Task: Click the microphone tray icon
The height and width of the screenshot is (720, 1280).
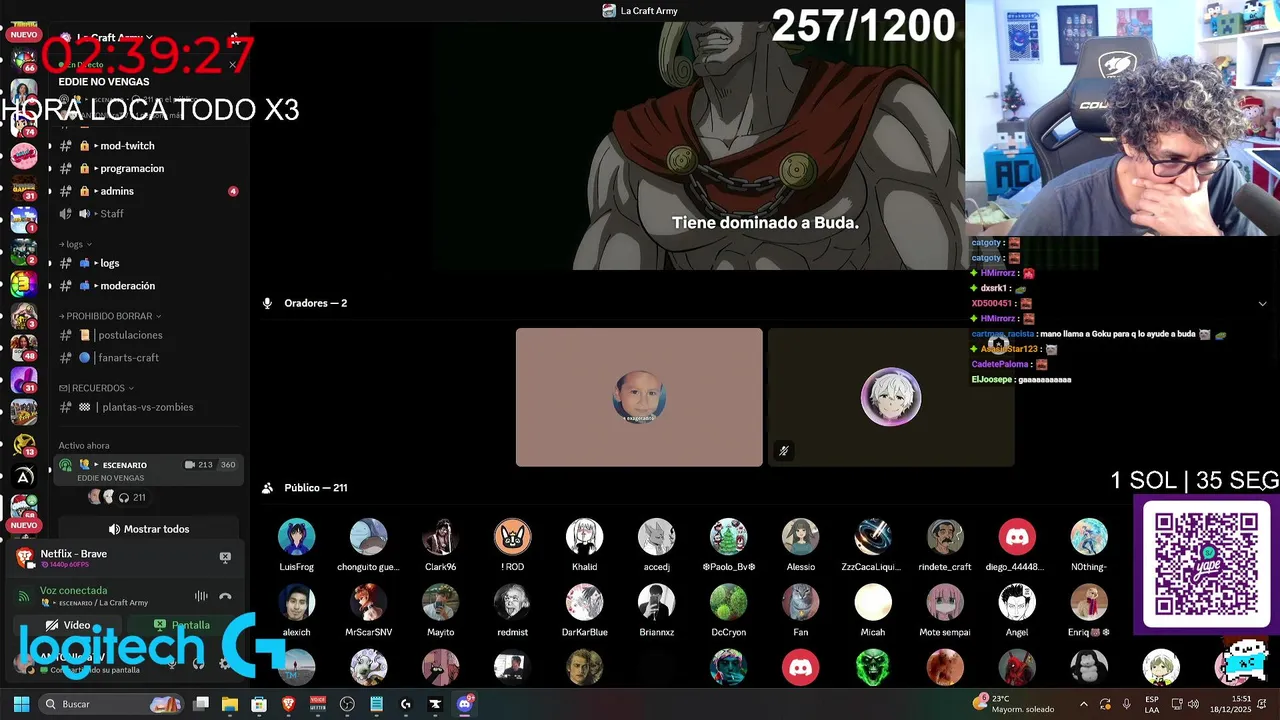Action: [1127, 704]
